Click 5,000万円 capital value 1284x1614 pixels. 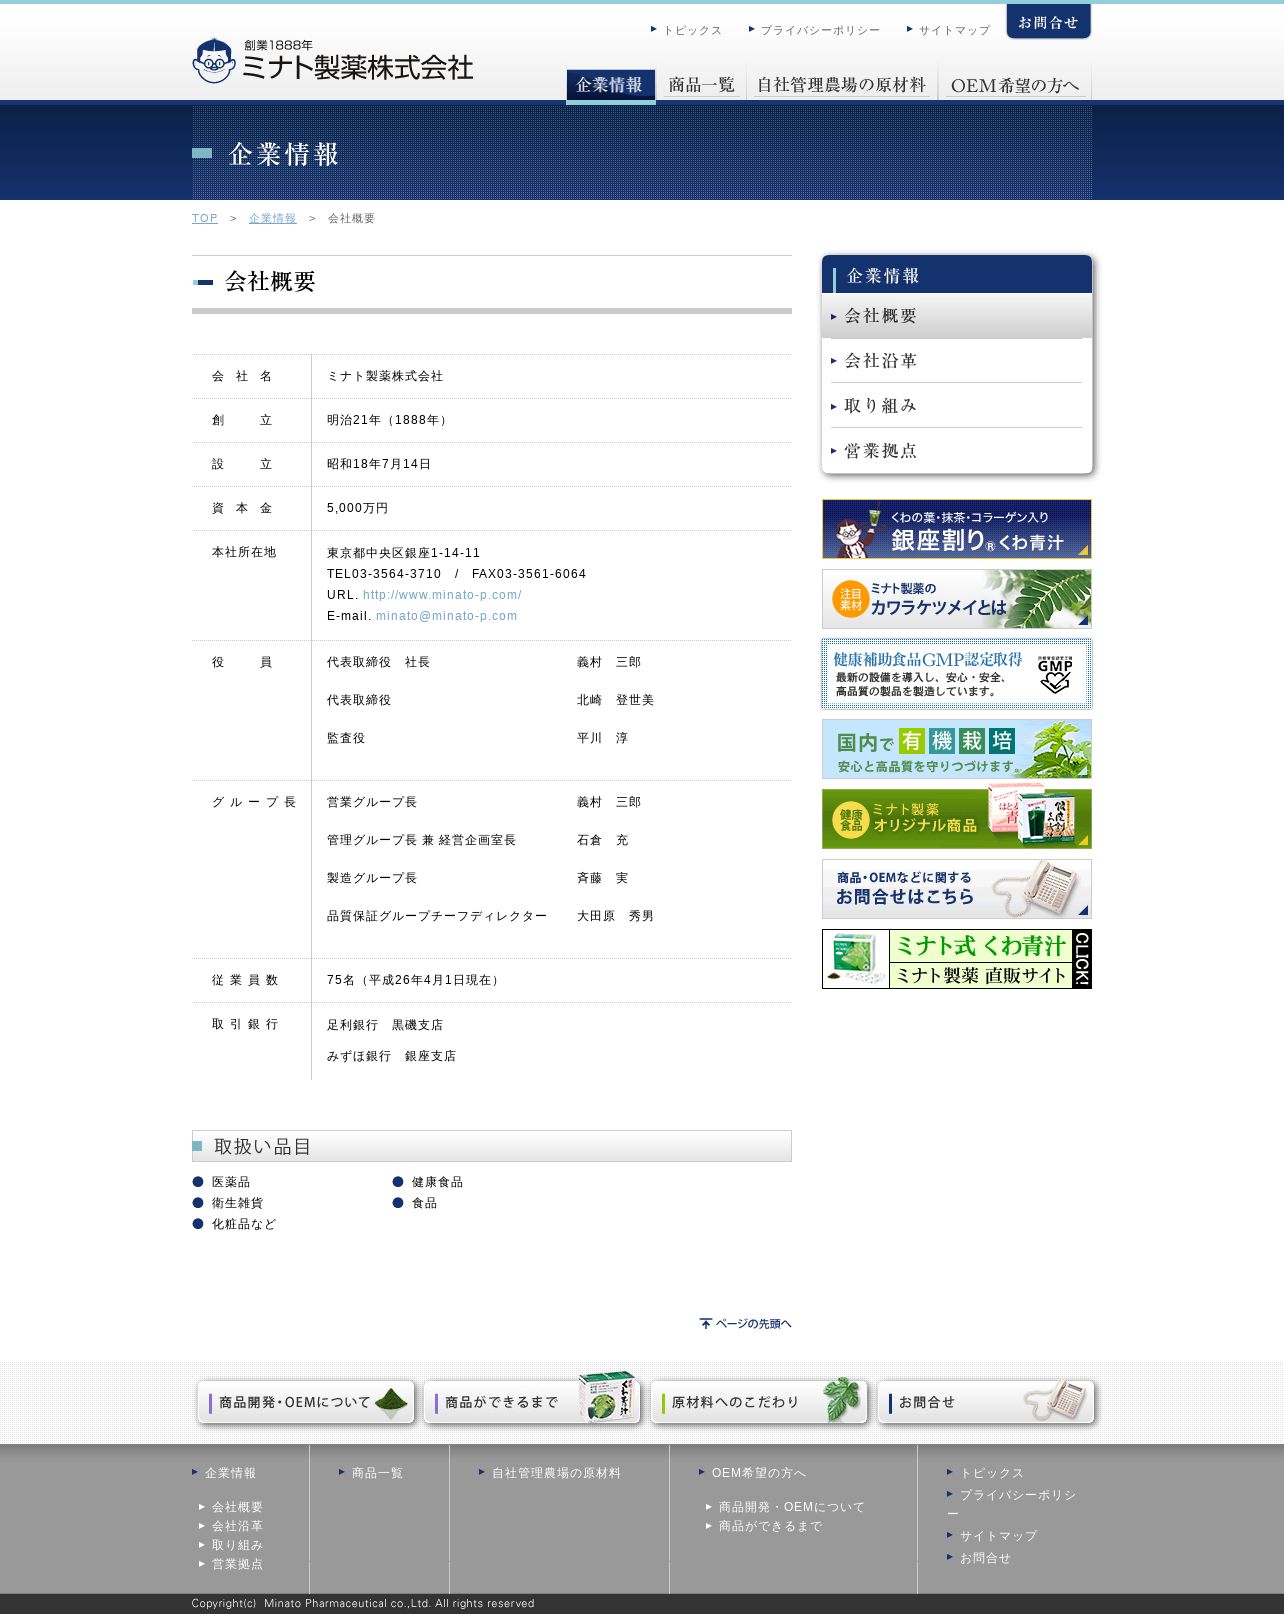tap(358, 508)
